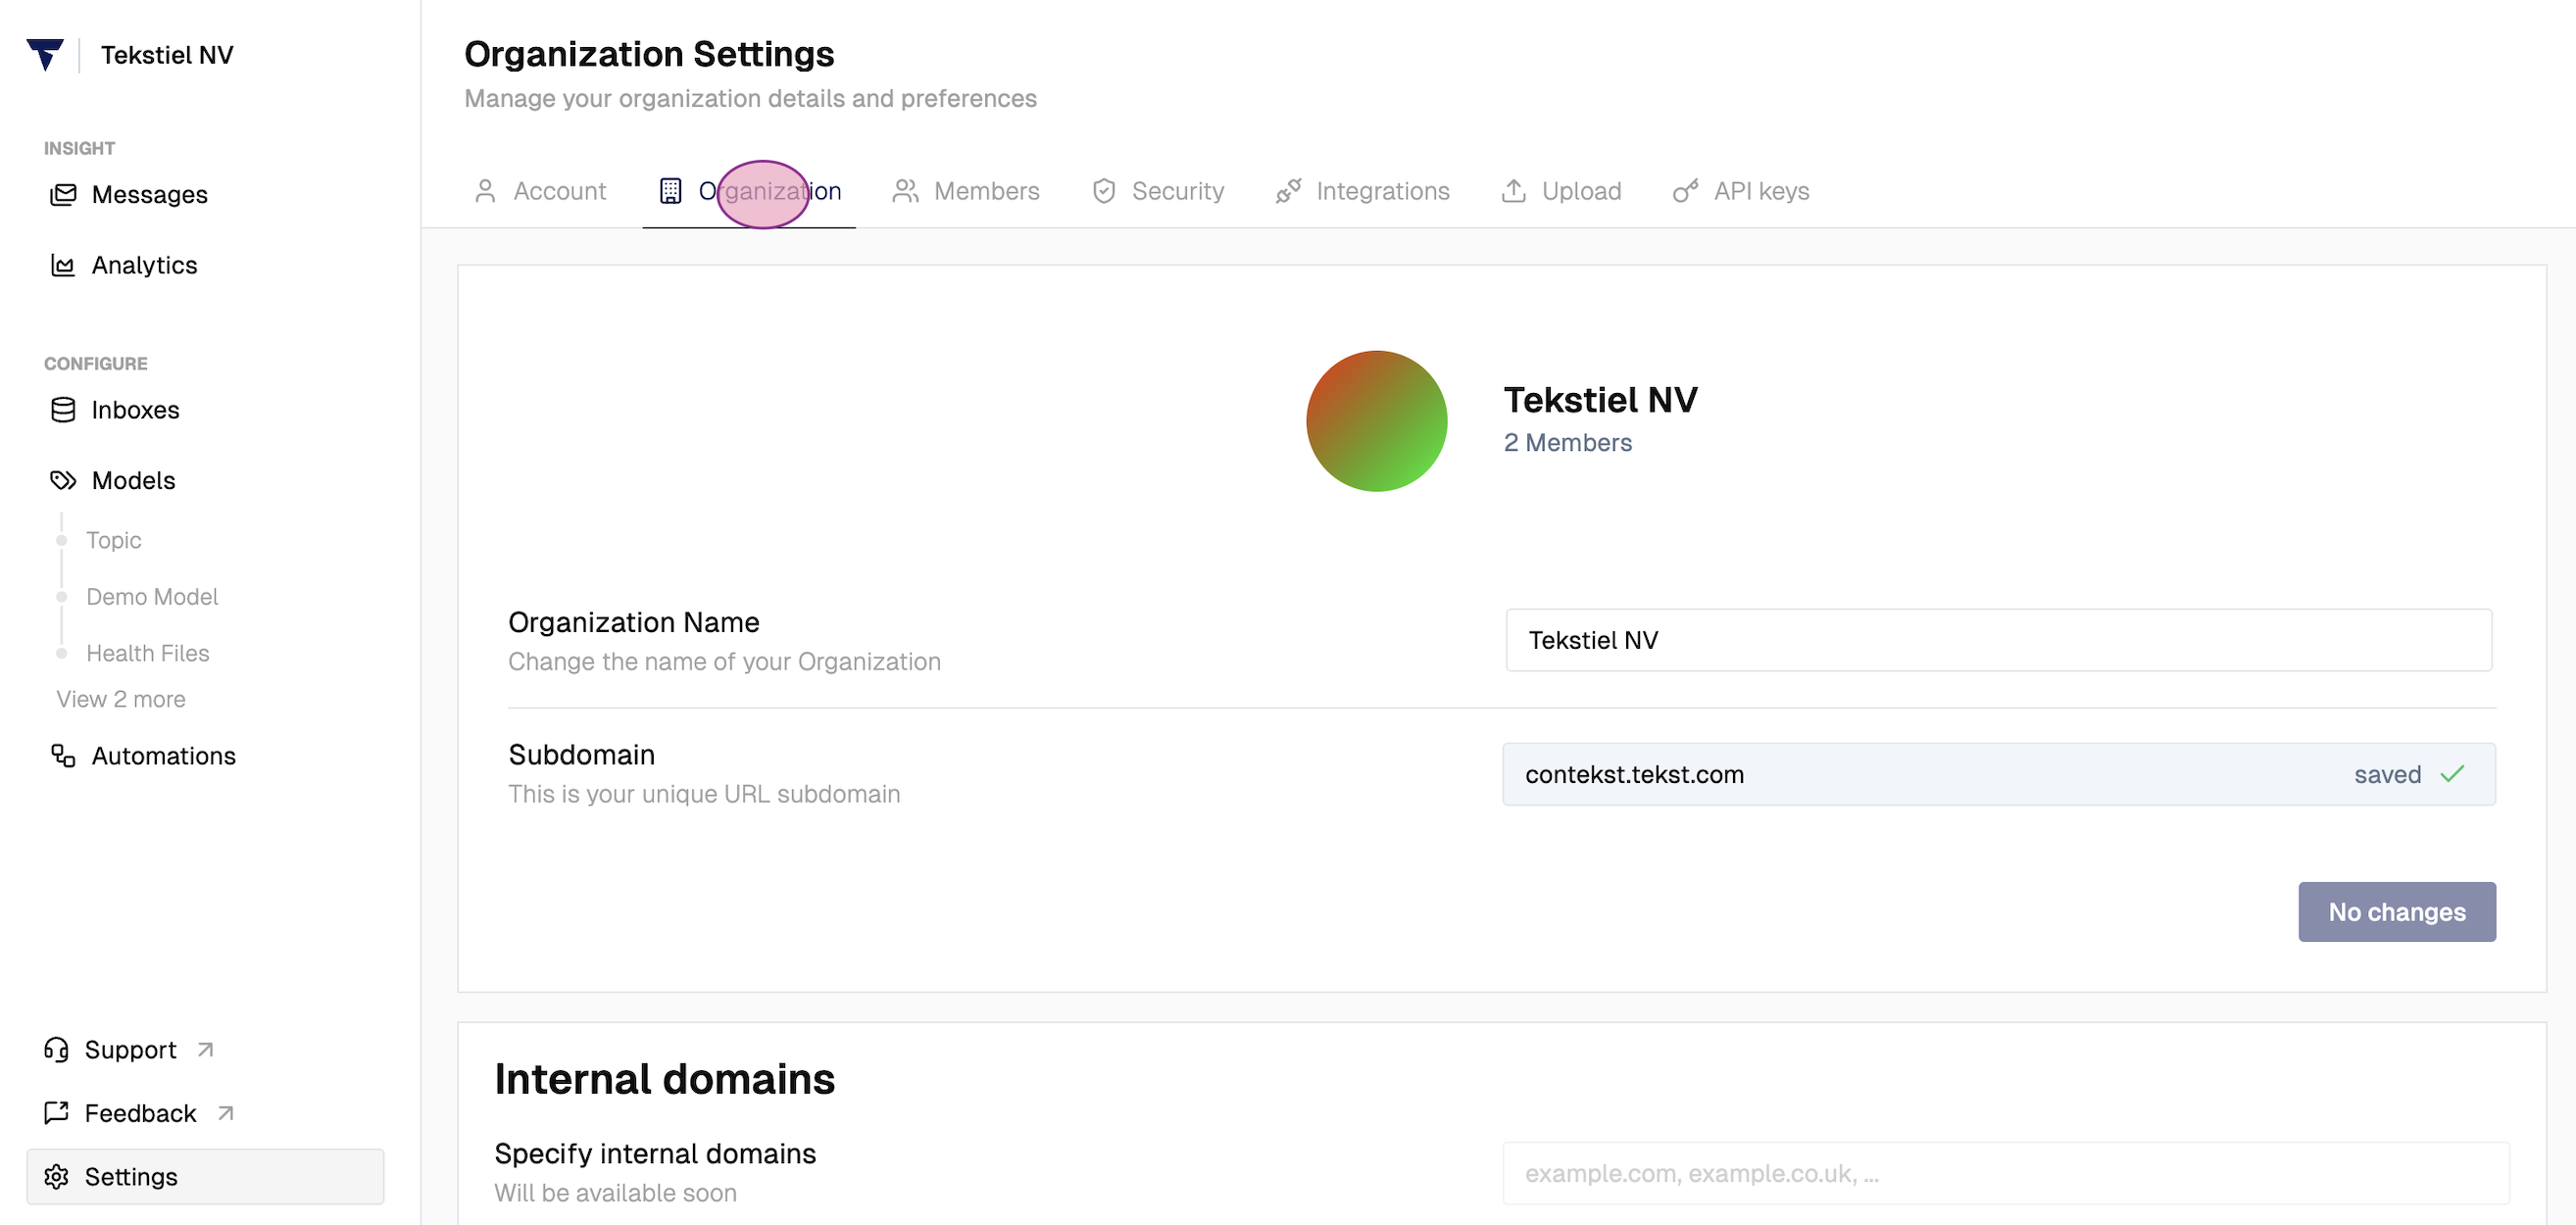Click the external link arrow beside Feedback
Image resolution: width=2576 pixels, height=1225 pixels.
225,1113
